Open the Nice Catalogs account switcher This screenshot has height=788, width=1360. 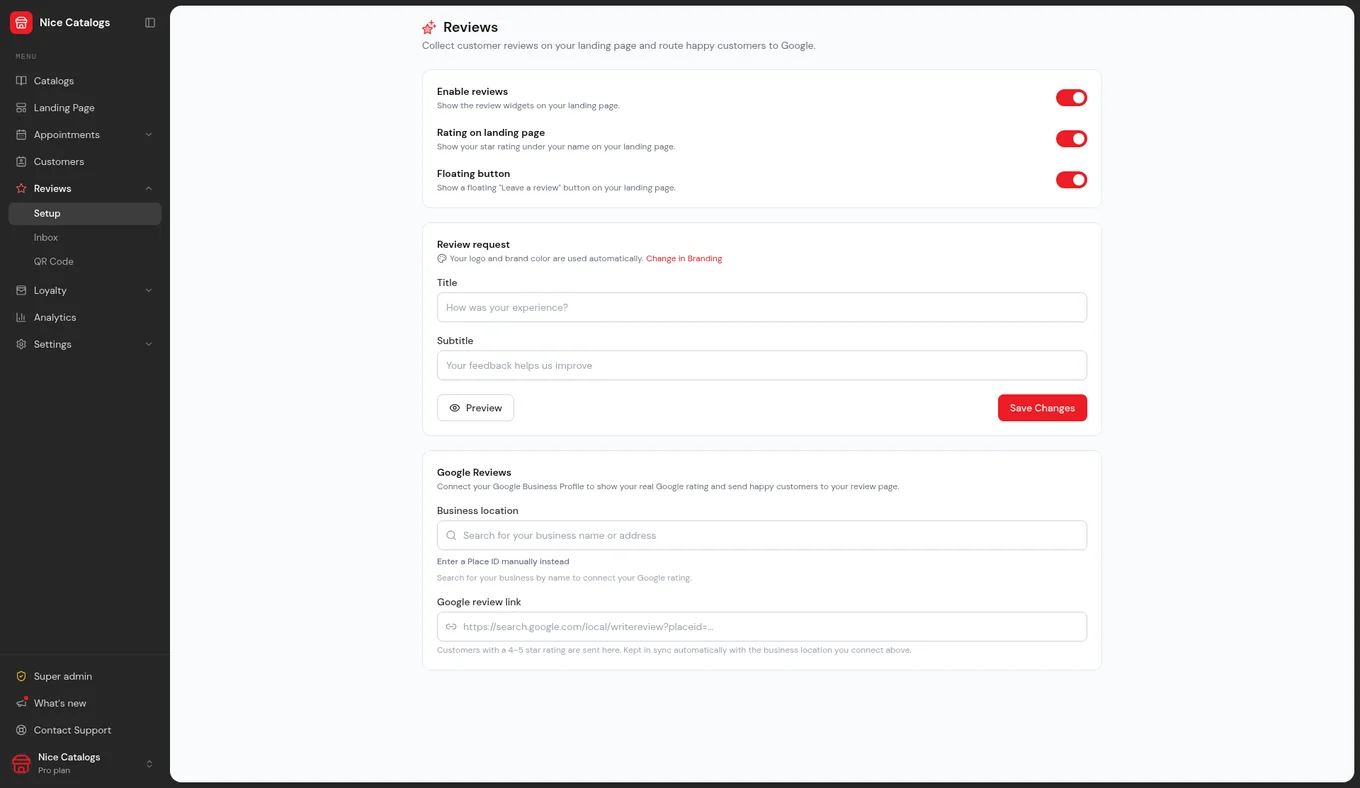pyautogui.click(x=85, y=764)
